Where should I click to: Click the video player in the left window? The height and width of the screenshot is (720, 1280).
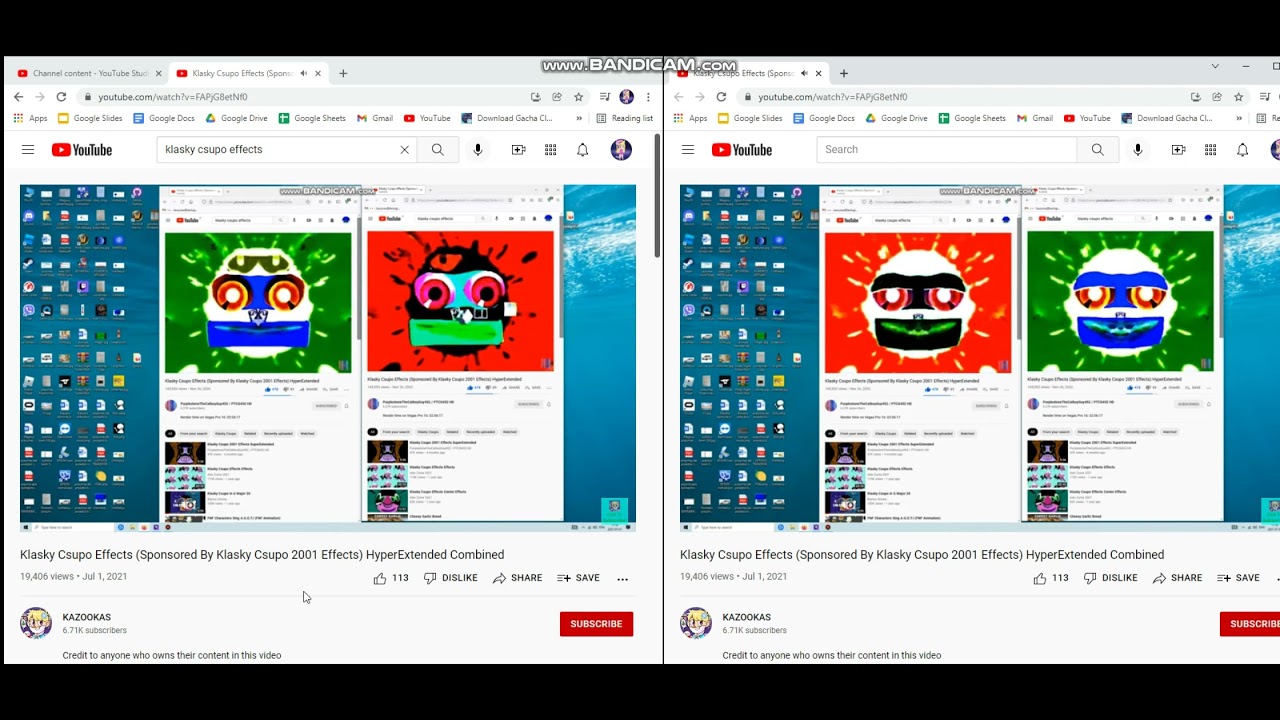[328, 358]
